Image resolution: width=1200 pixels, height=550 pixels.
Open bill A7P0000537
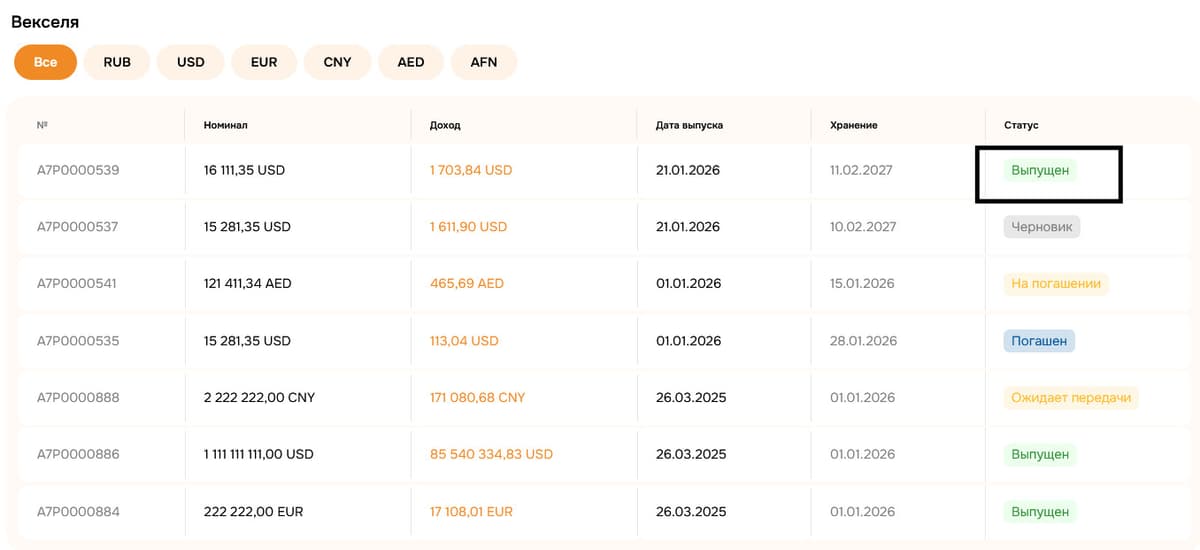tap(78, 227)
